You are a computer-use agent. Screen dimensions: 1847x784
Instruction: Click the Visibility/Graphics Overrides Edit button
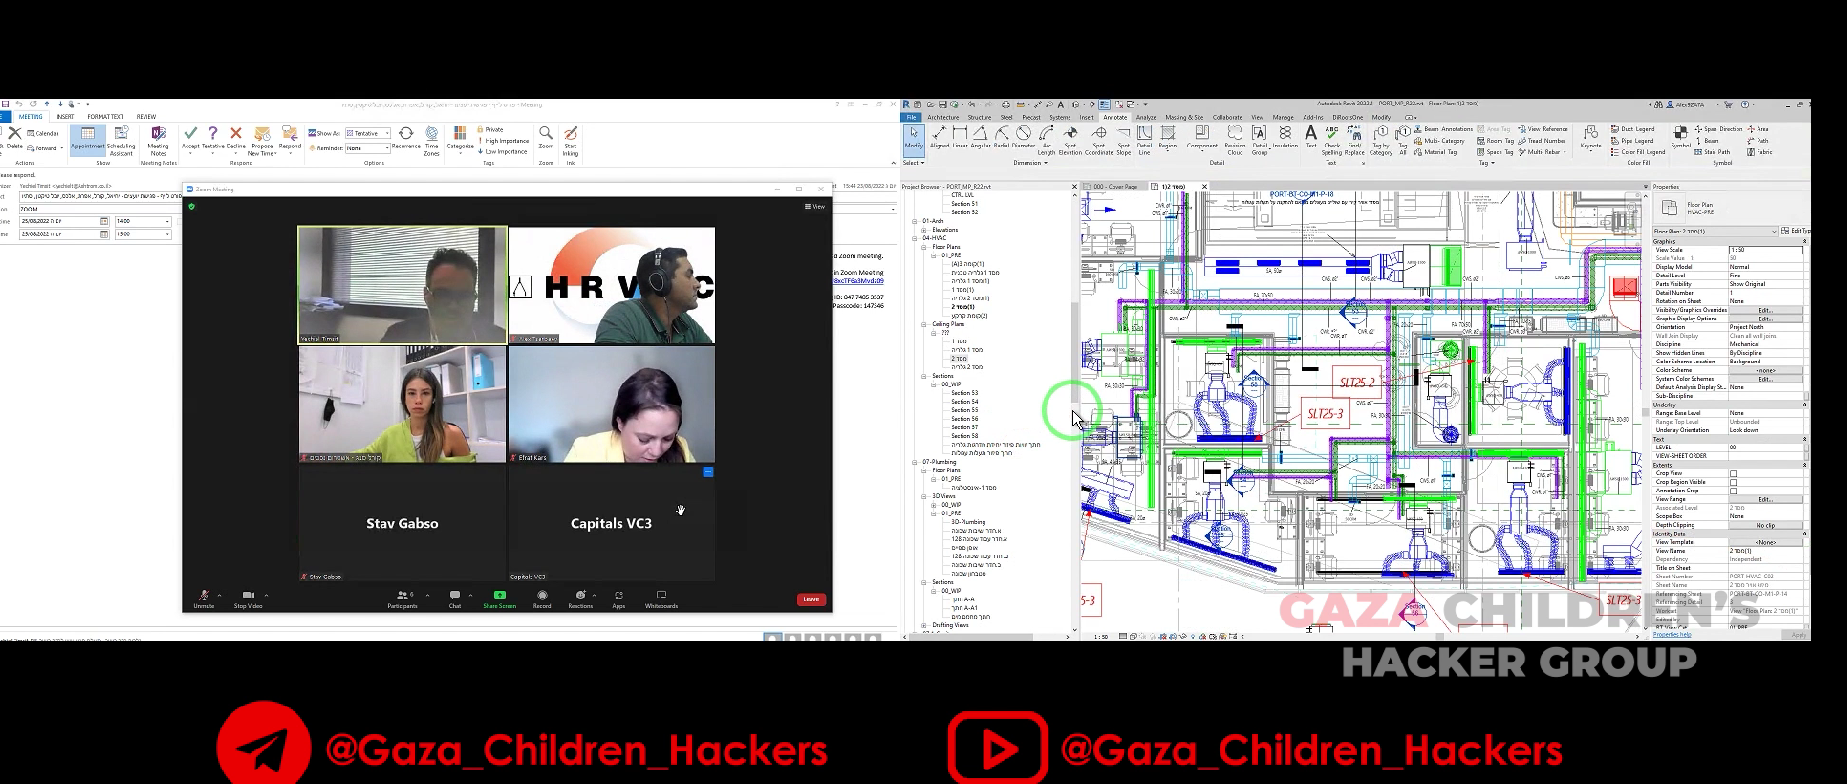tap(1765, 310)
